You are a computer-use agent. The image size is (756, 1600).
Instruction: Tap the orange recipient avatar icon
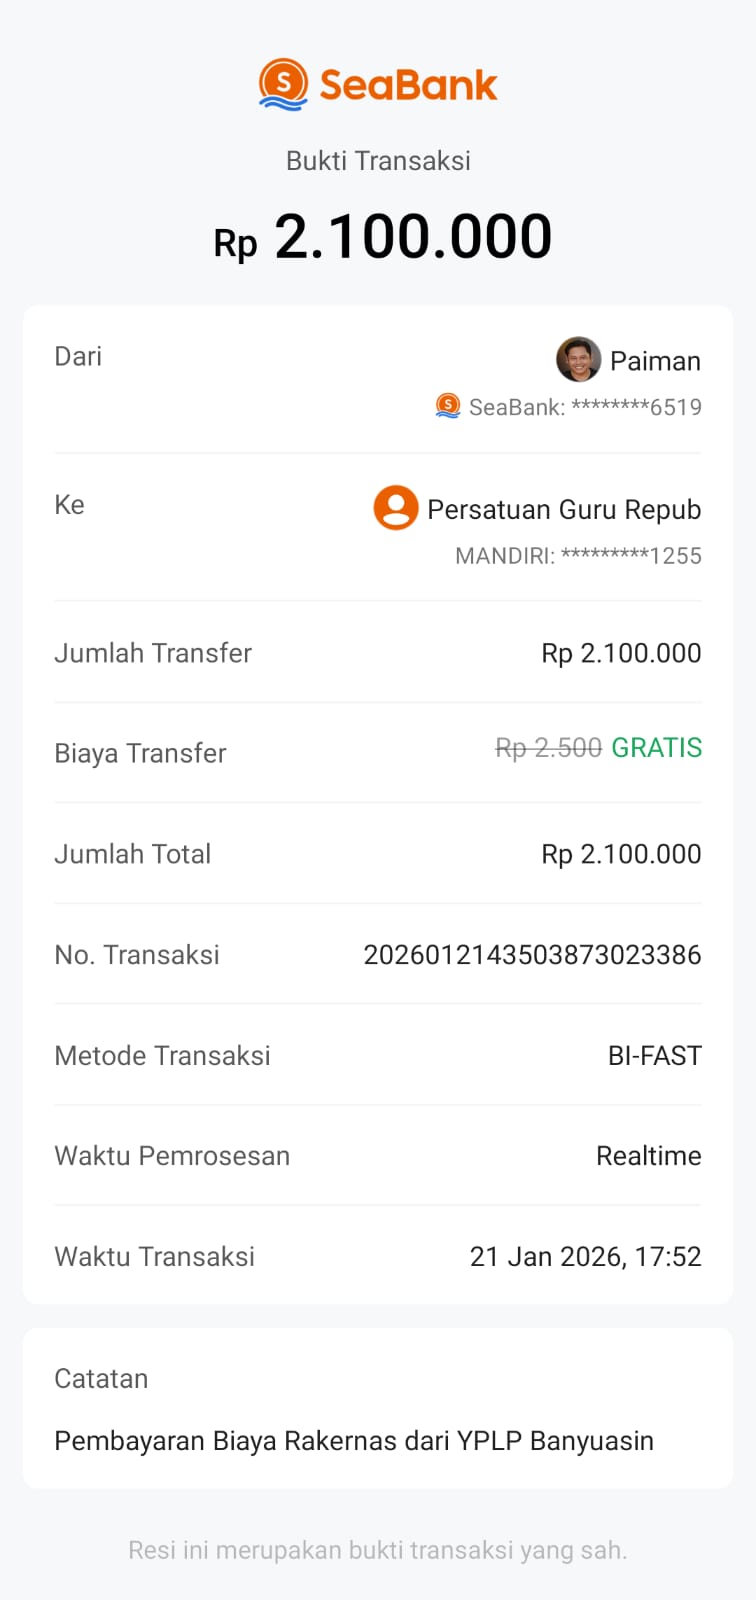[x=396, y=508]
